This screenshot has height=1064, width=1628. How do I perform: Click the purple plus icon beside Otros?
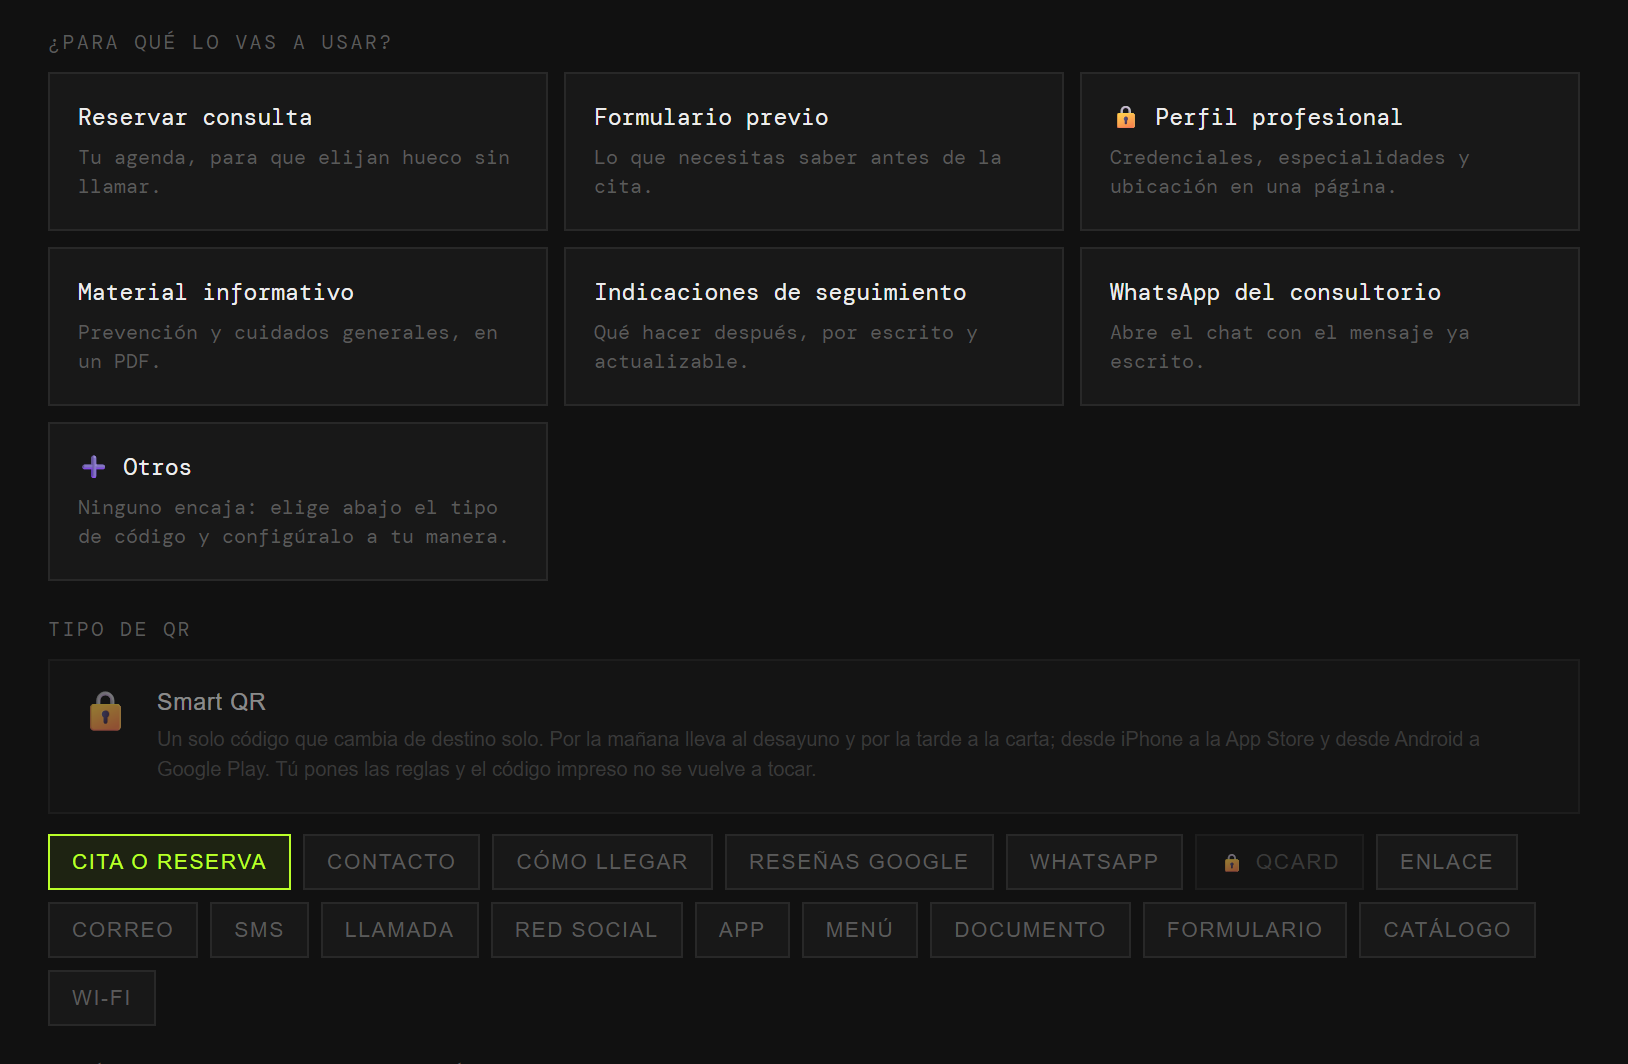click(x=94, y=467)
